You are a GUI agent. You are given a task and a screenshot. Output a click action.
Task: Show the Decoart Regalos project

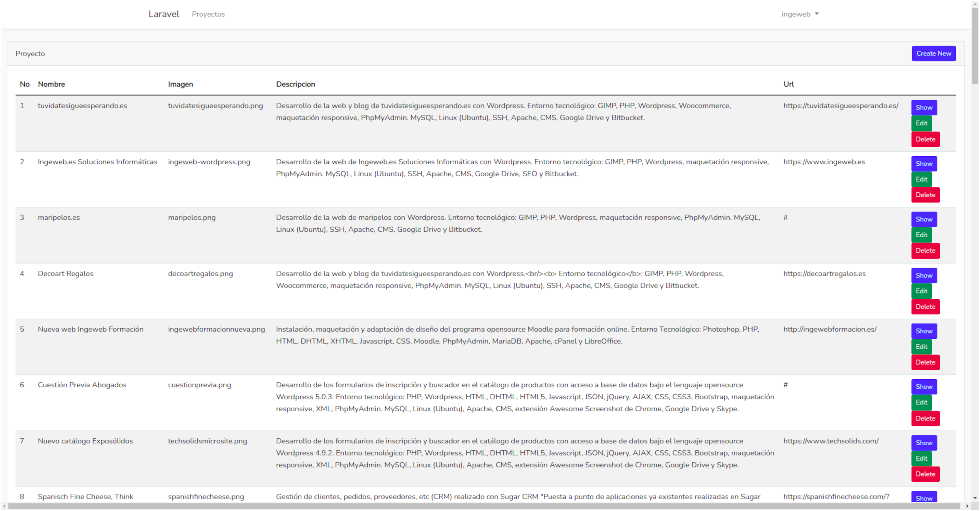(x=924, y=275)
